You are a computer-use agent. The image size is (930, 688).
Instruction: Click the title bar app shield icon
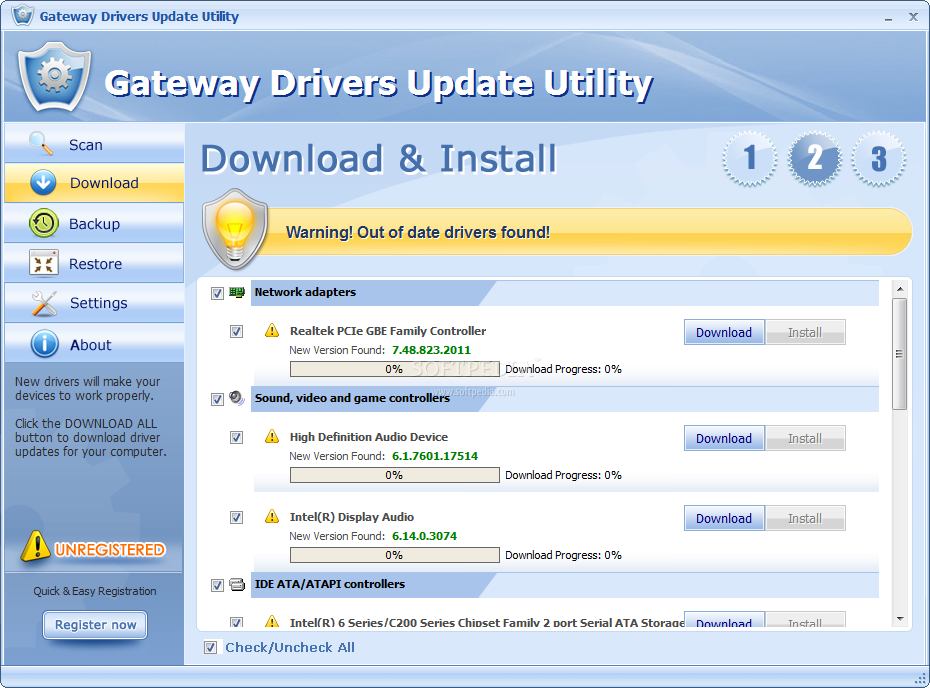click(23, 15)
